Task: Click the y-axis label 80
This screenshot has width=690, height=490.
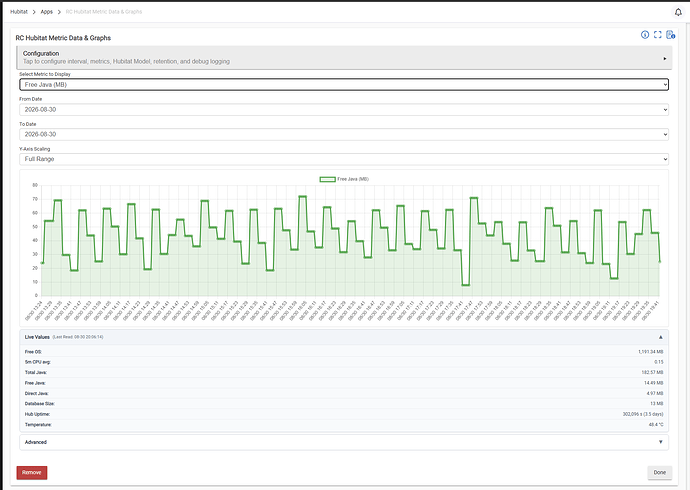Action: tap(35, 185)
